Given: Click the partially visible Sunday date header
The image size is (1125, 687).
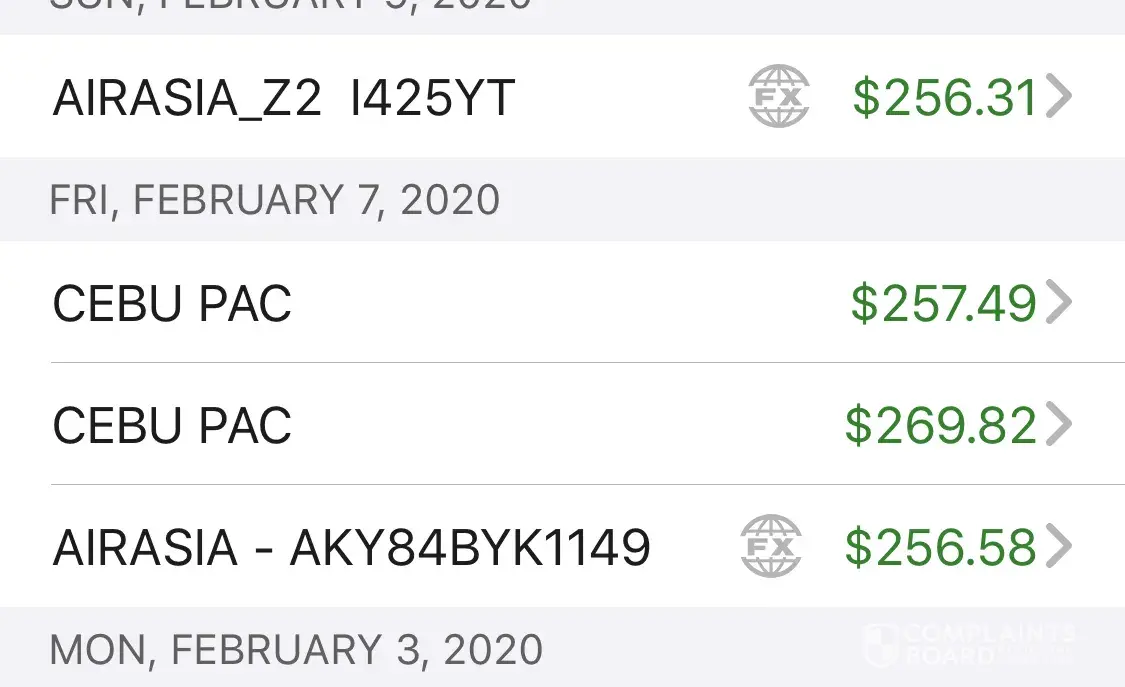Looking at the screenshot, I should tap(290, 5).
